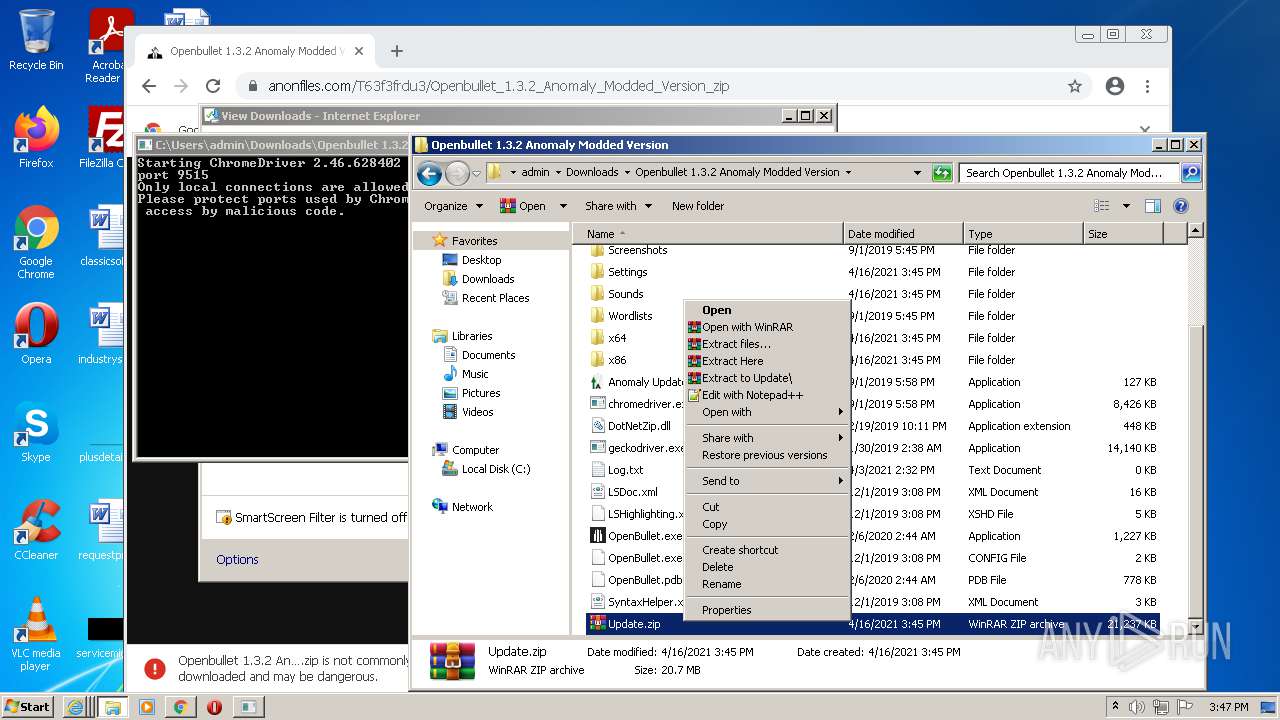Select Open in the context menu
This screenshot has width=1280, height=720.
pos(717,310)
